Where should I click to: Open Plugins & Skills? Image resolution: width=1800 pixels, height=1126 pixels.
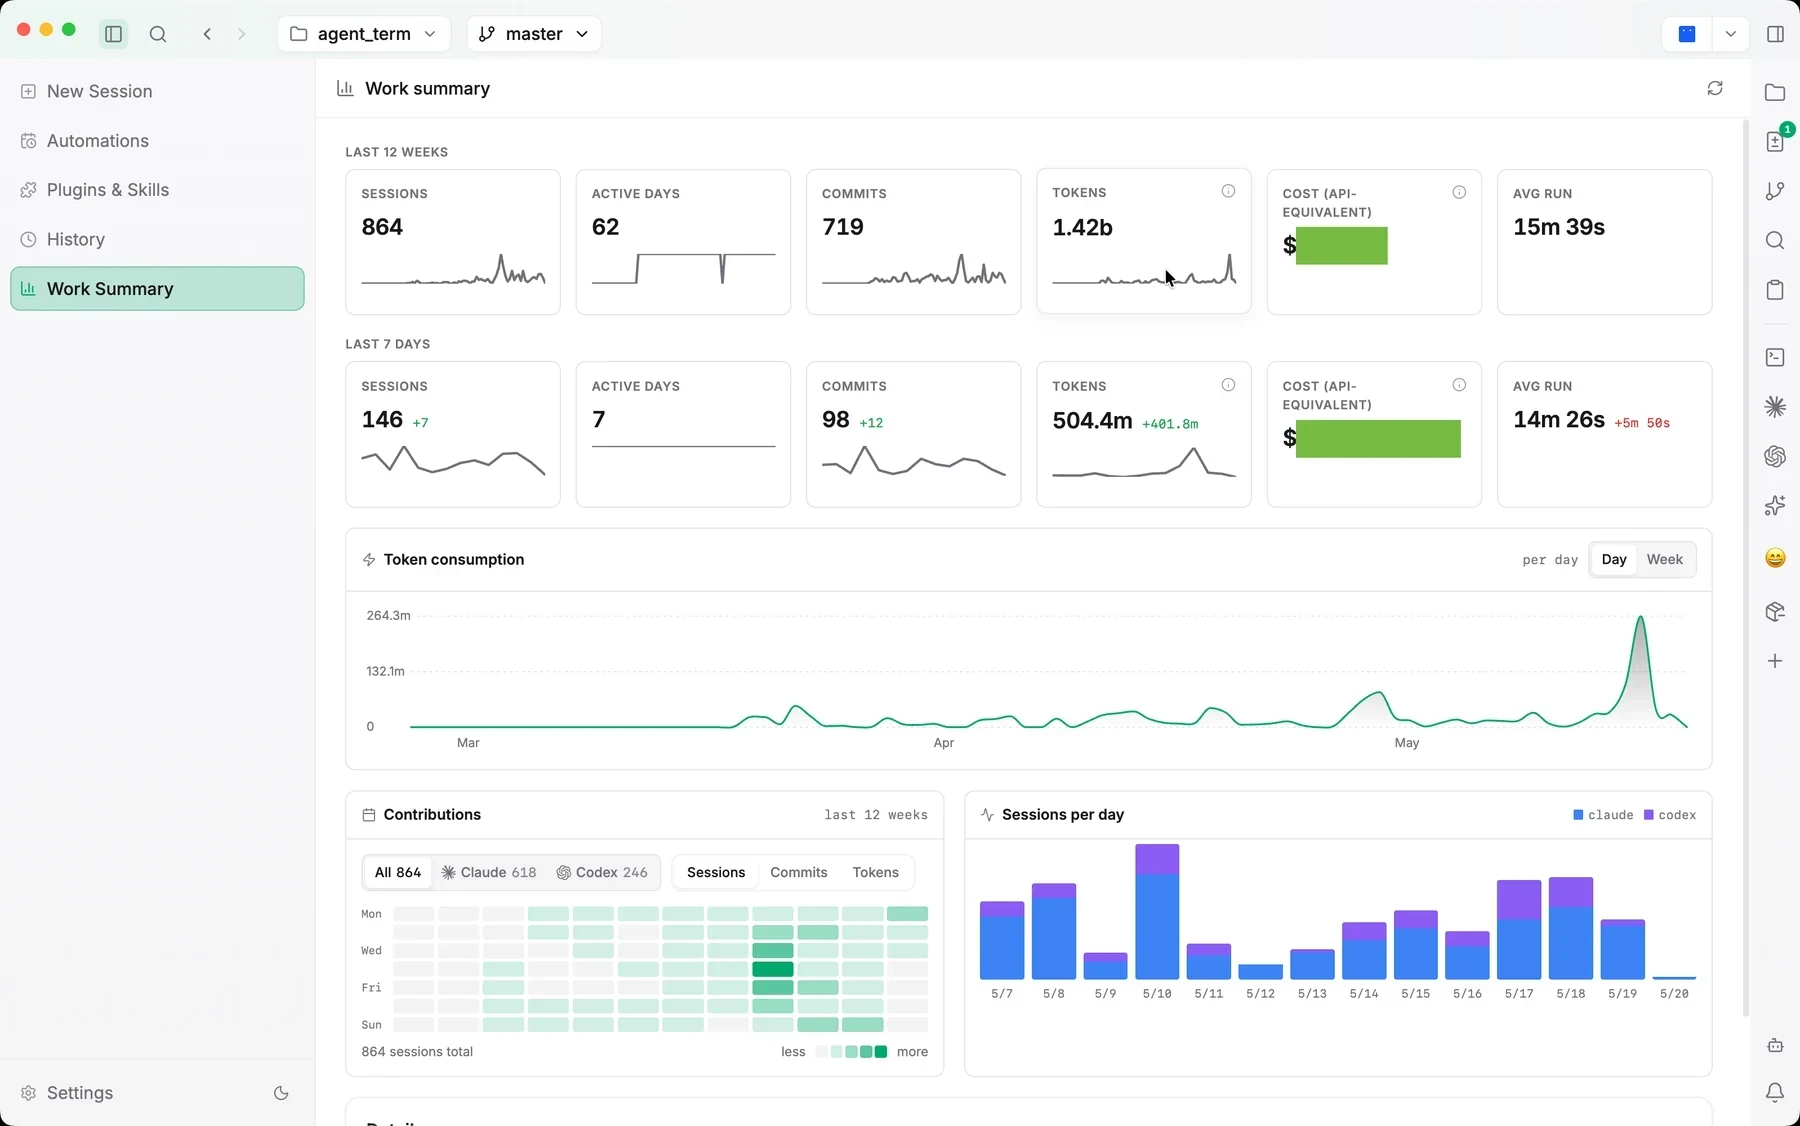(x=157, y=190)
